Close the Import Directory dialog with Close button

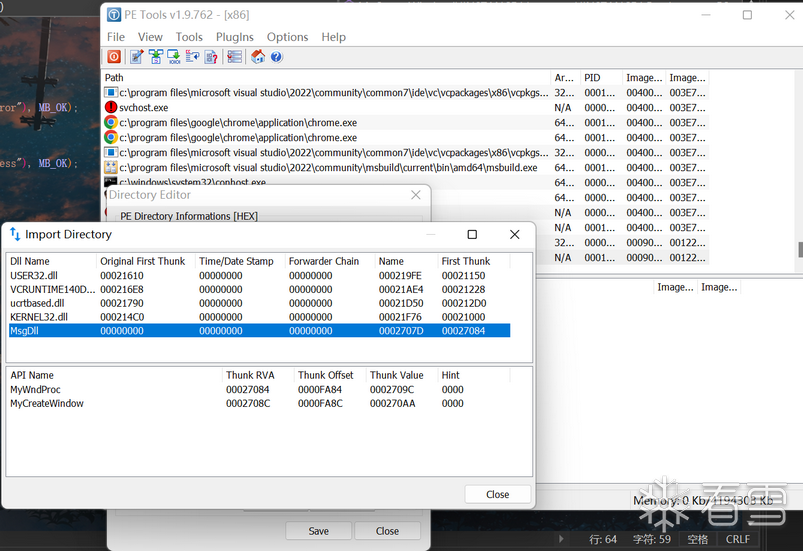coord(497,494)
